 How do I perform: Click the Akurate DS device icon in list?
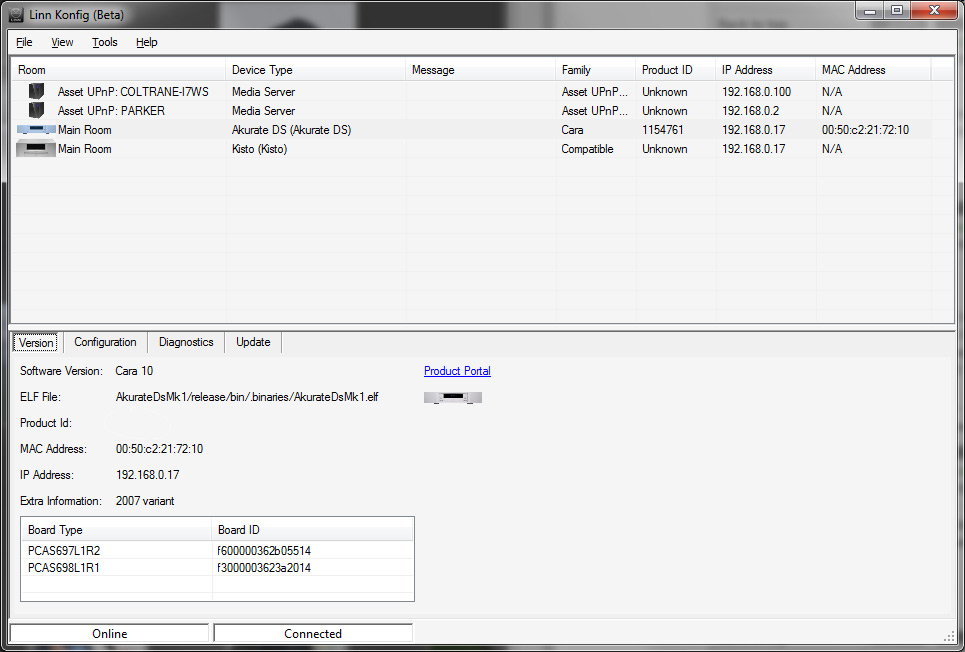point(36,130)
